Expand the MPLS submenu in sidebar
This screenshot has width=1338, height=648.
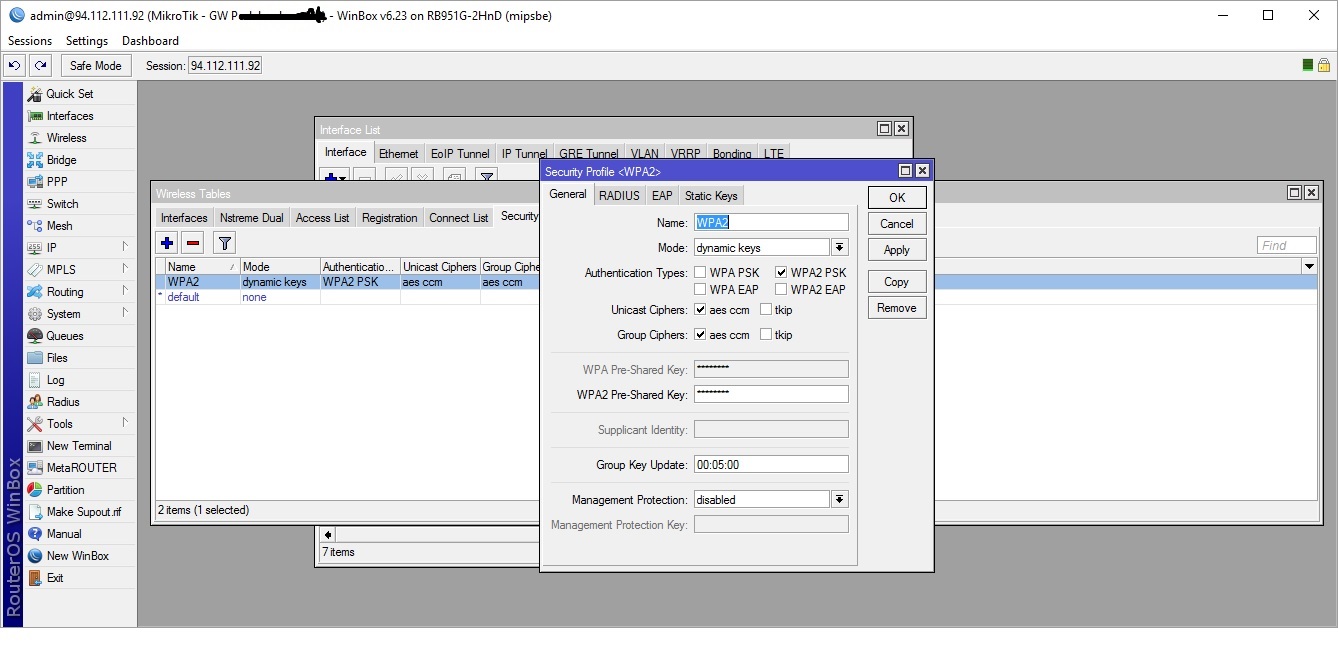(125, 268)
